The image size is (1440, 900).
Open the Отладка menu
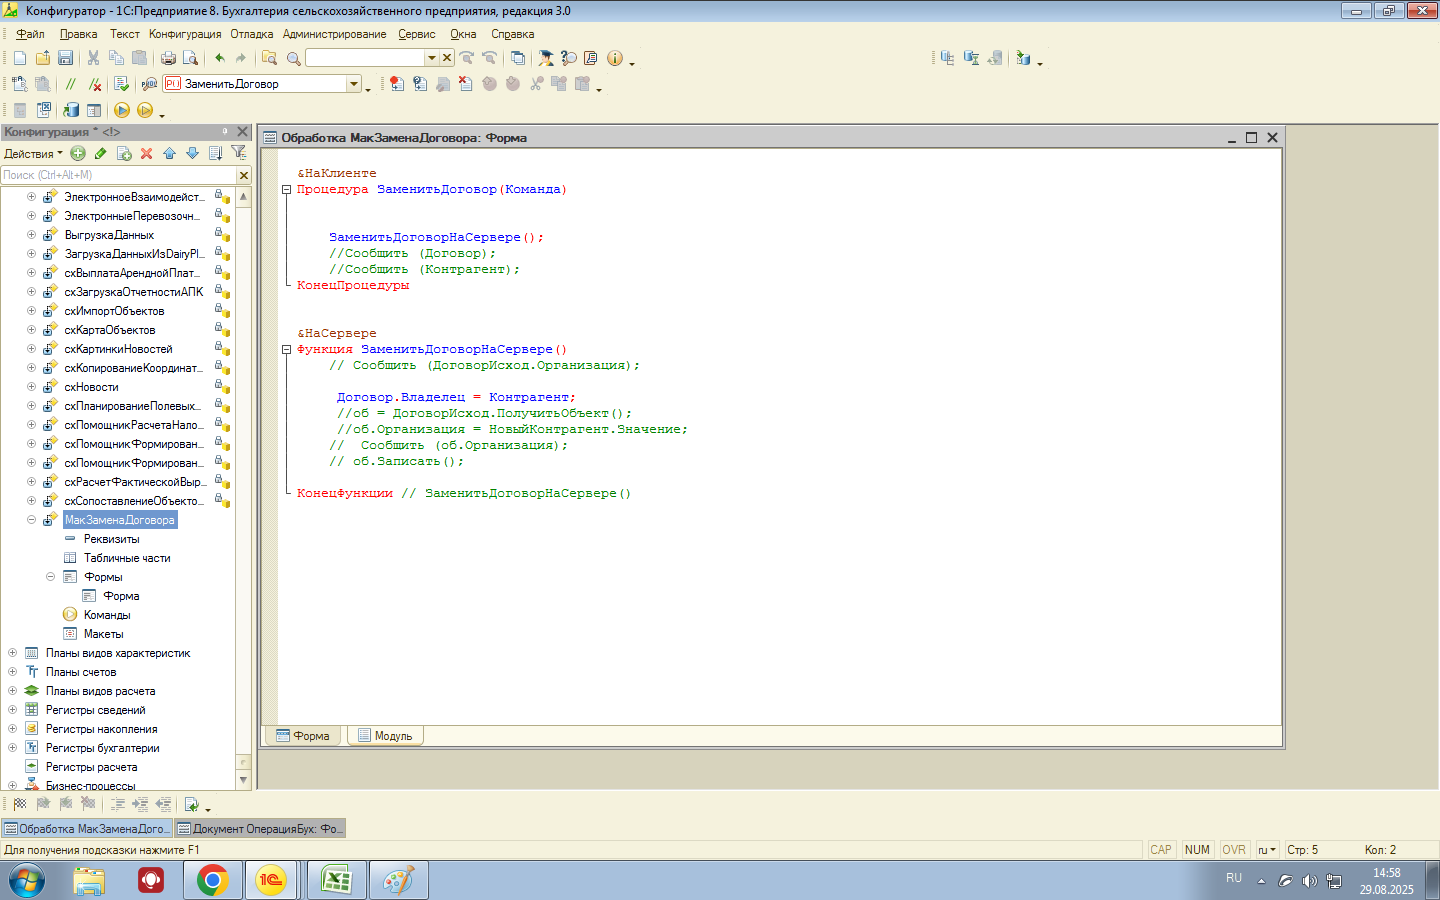click(251, 34)
